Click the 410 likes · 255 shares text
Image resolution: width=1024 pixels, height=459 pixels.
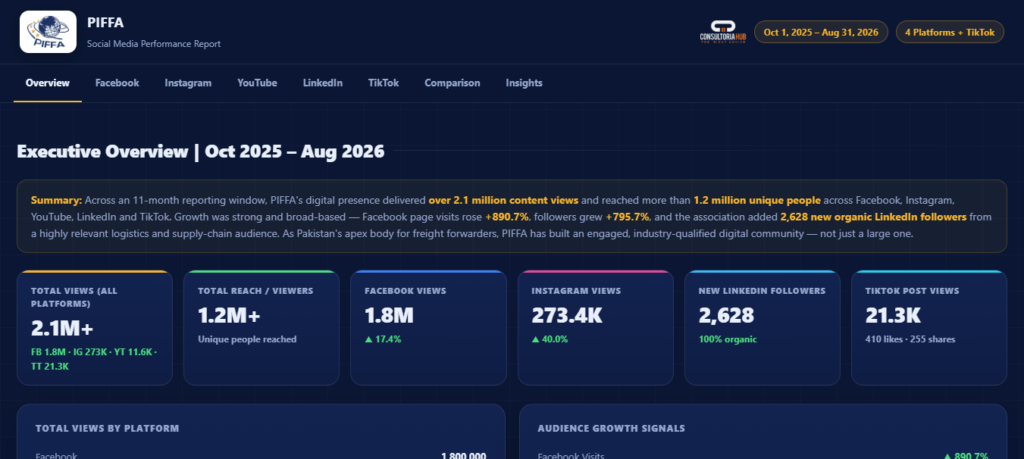point(910,340)
